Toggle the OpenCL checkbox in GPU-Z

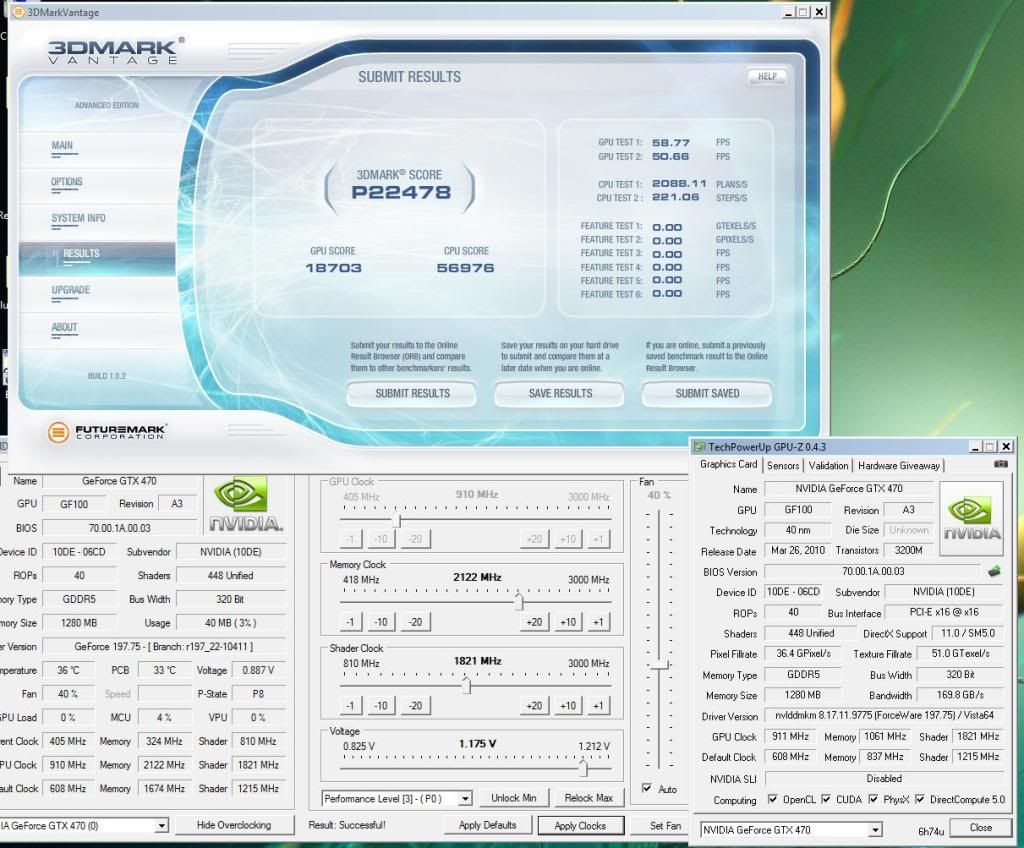[773, 799]
